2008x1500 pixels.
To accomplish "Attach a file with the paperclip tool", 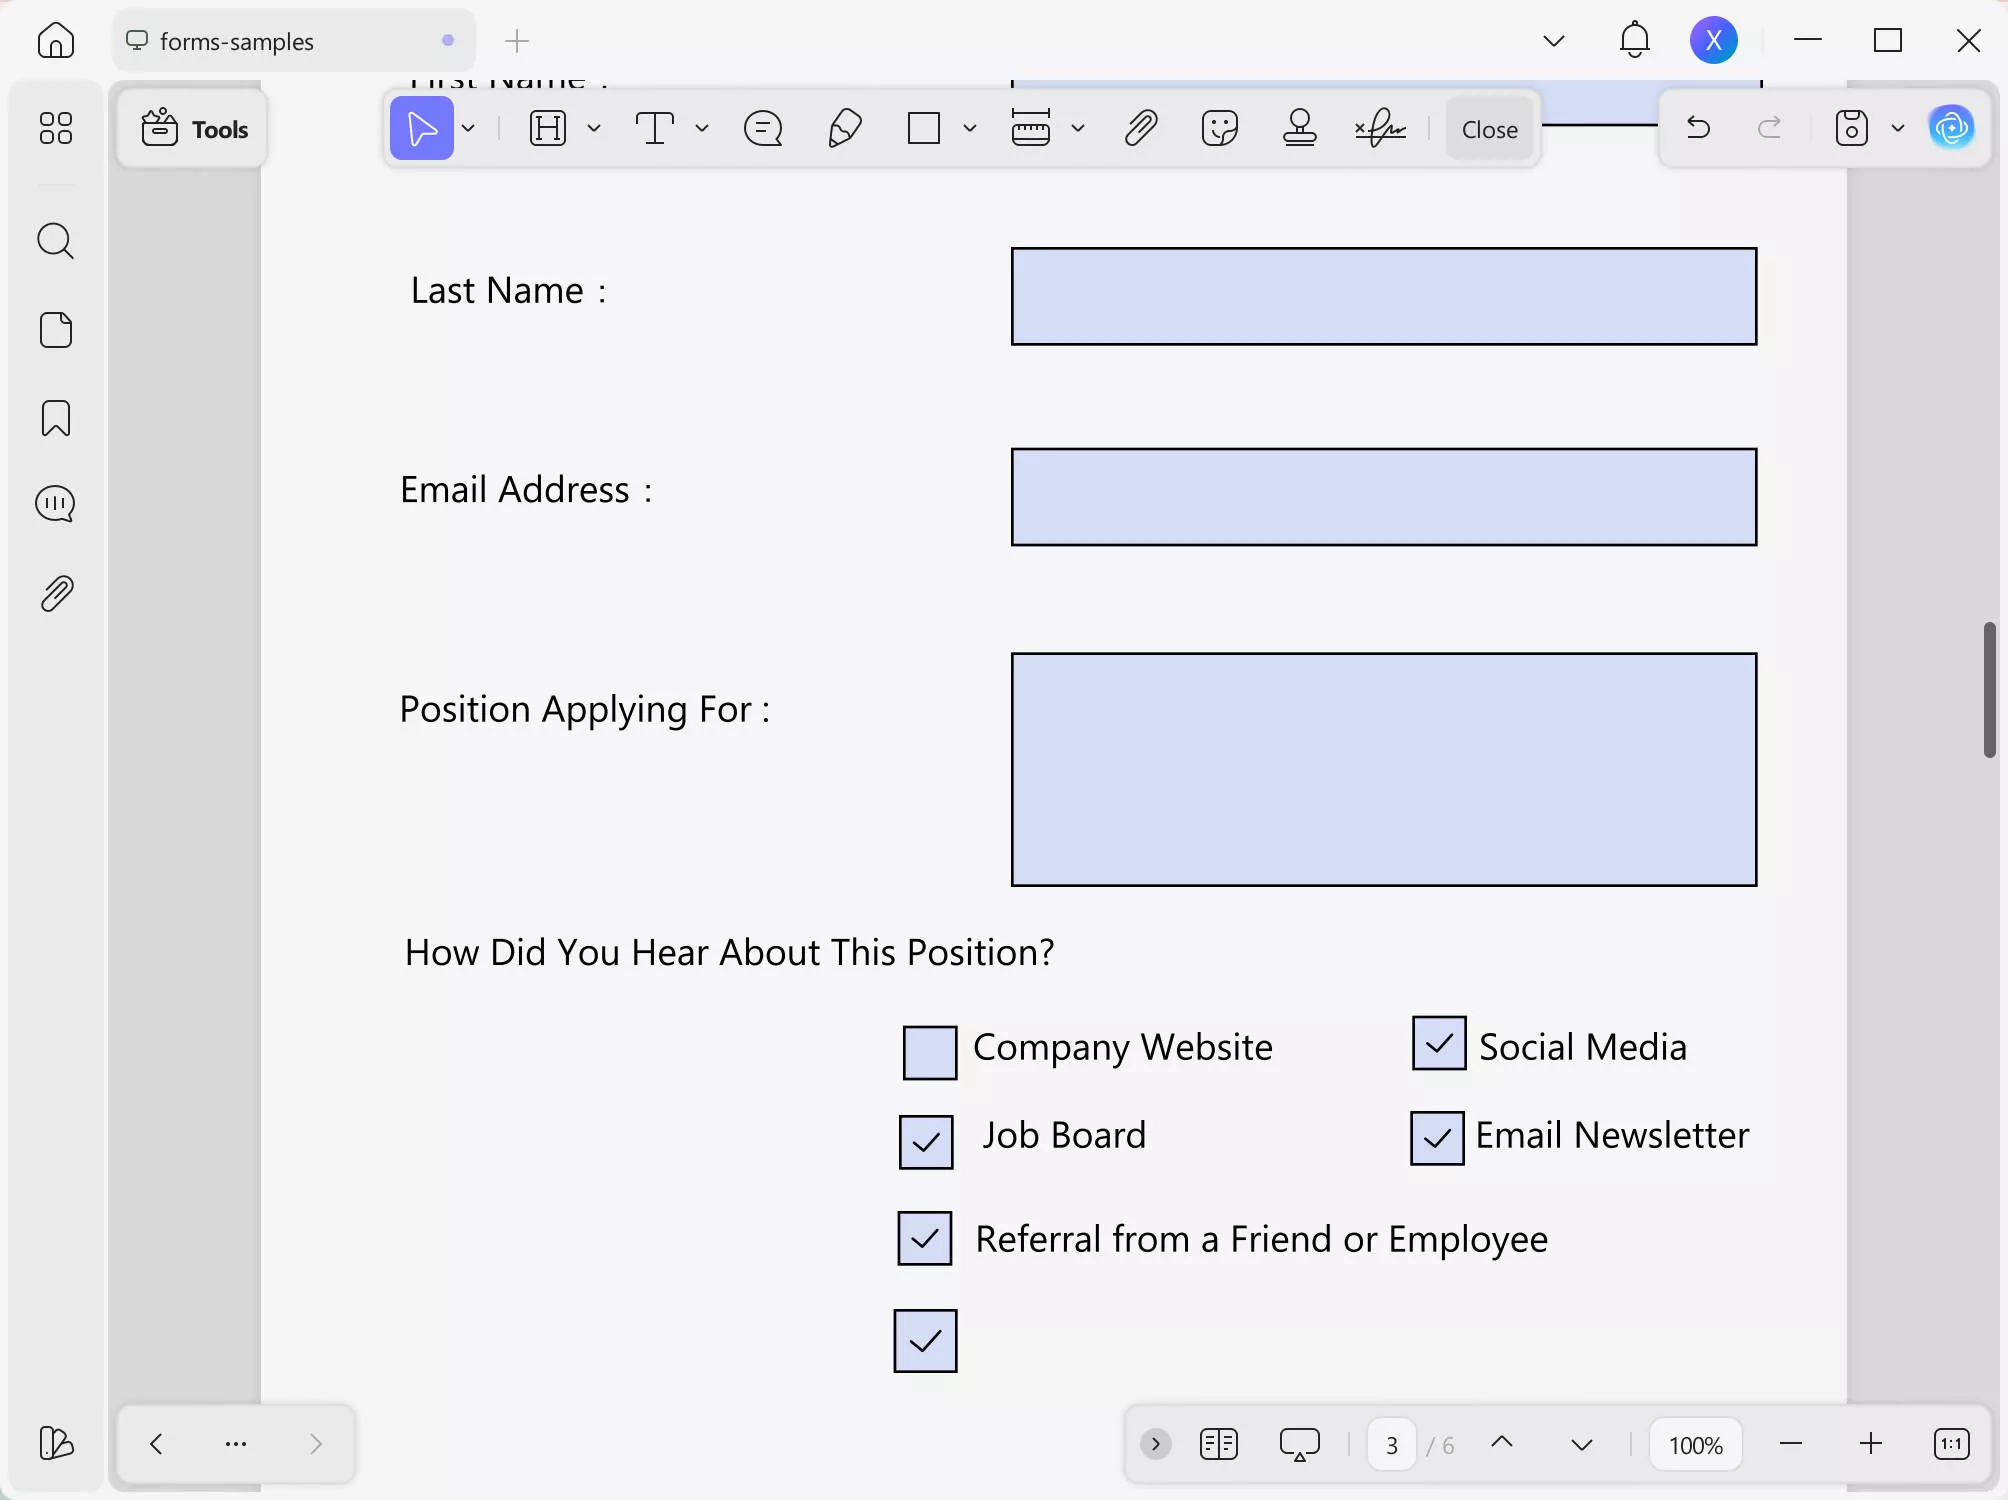I will [1141, 128].
